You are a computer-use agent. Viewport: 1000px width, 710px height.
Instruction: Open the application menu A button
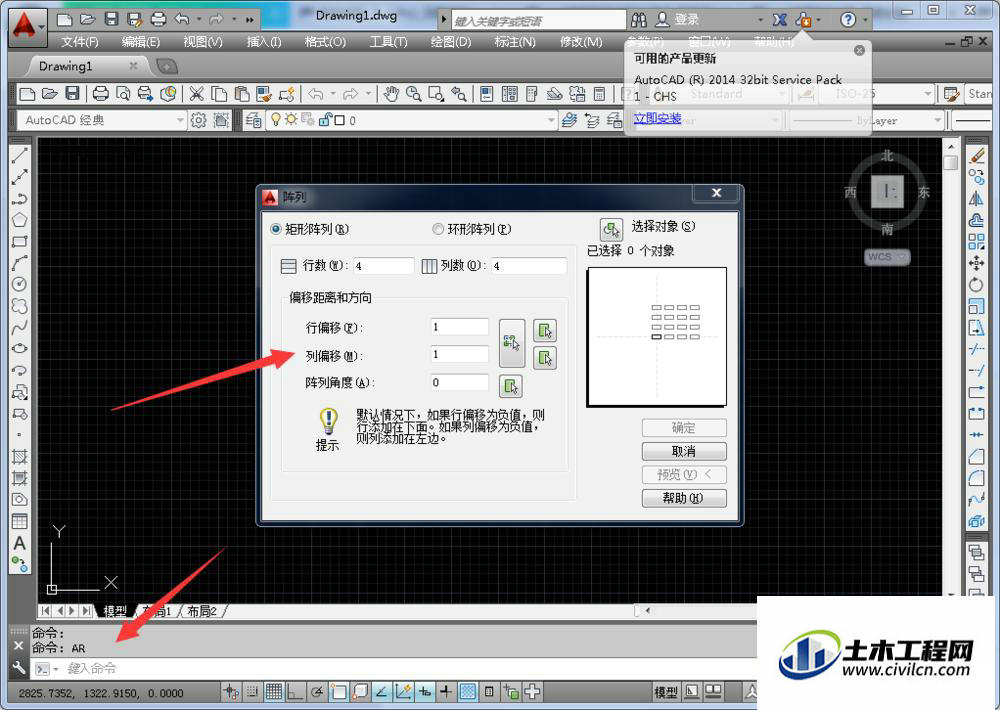(x=26, y=26)
